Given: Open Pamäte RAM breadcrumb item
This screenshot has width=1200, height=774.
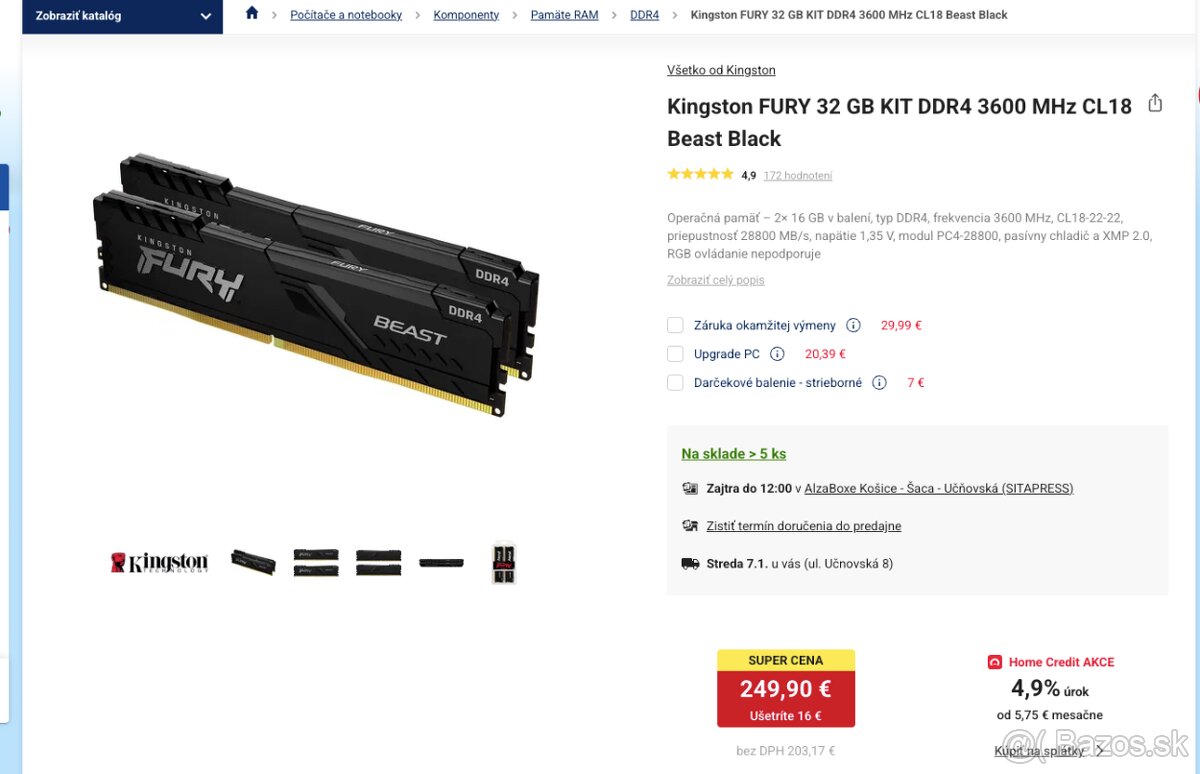Looking at the screenshot, I should (564, 15).
